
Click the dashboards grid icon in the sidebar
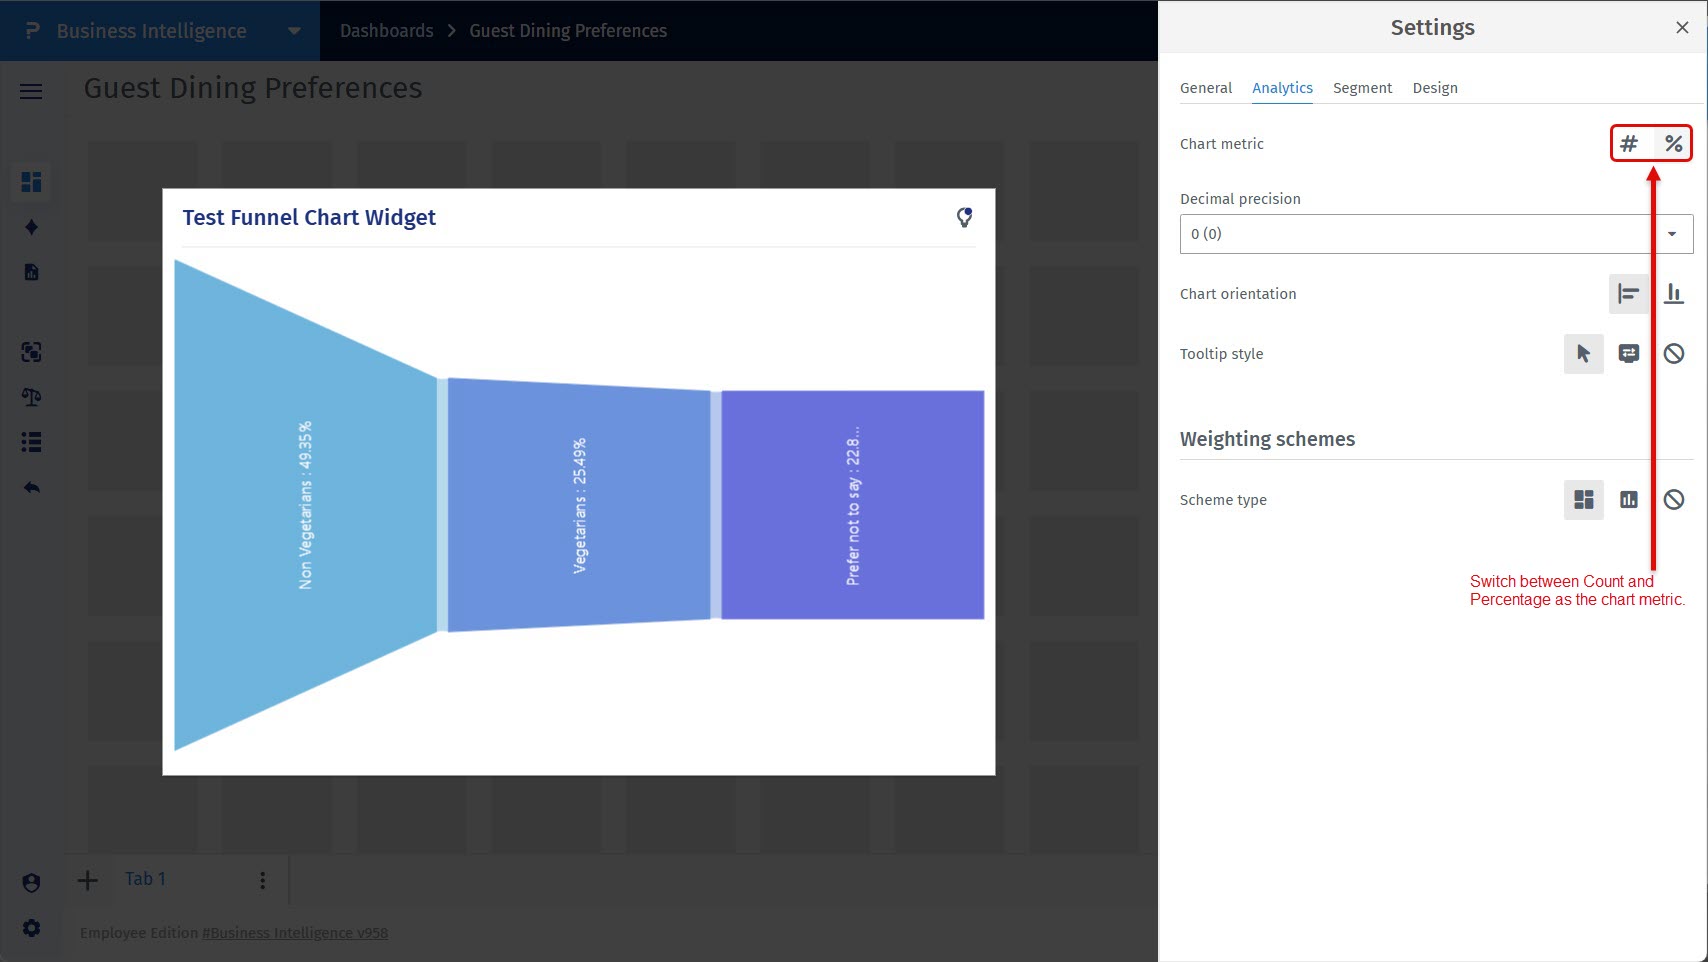(x=31, y=182)
